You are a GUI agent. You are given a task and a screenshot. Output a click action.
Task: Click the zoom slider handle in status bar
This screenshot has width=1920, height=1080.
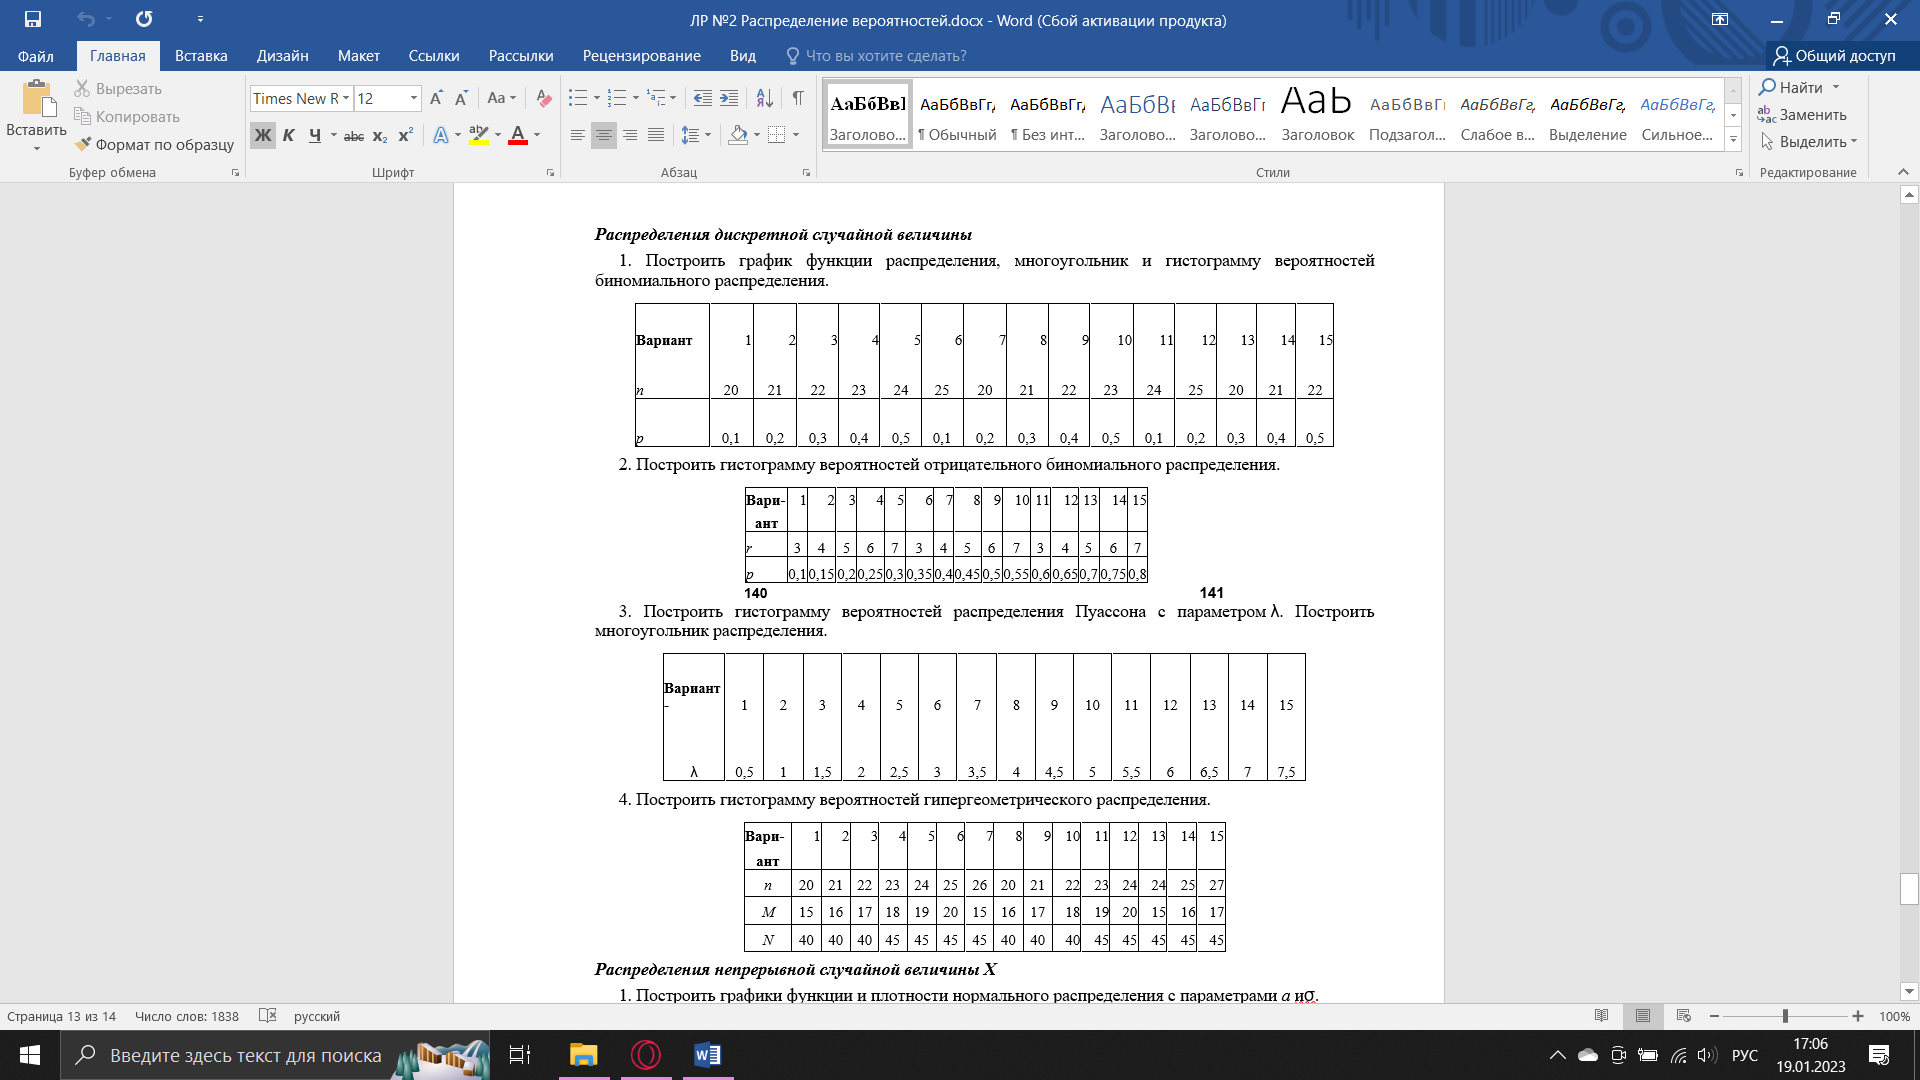coord(1785,1016)
